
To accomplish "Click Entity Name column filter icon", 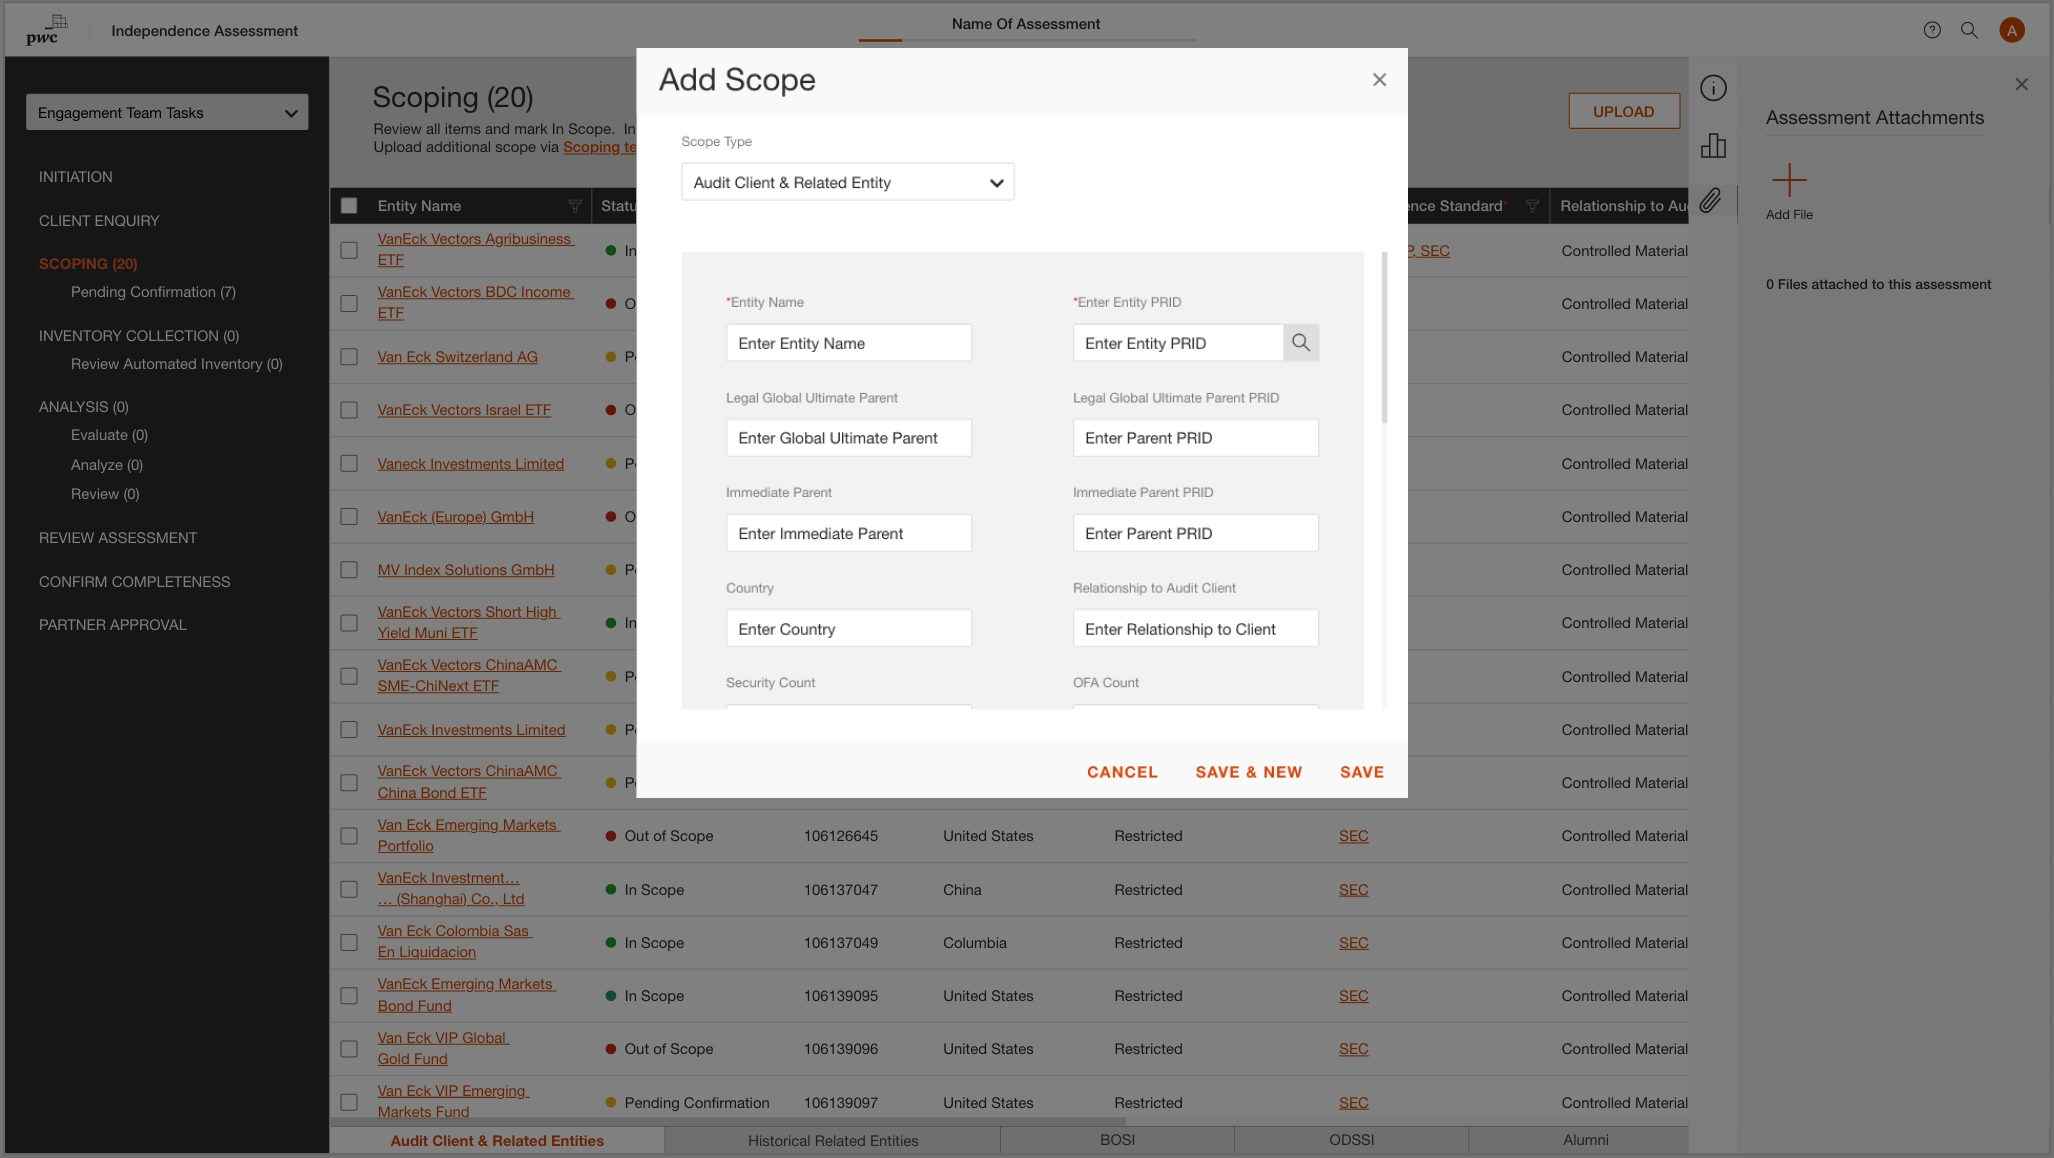I will point(575,206).
